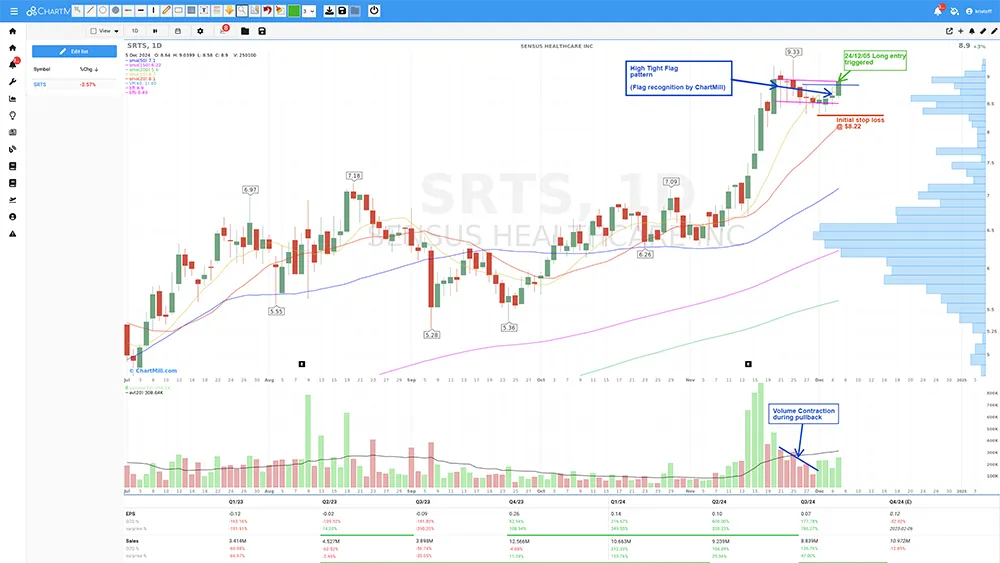Toggle the power button in toolbar

[x=374, y=11]
